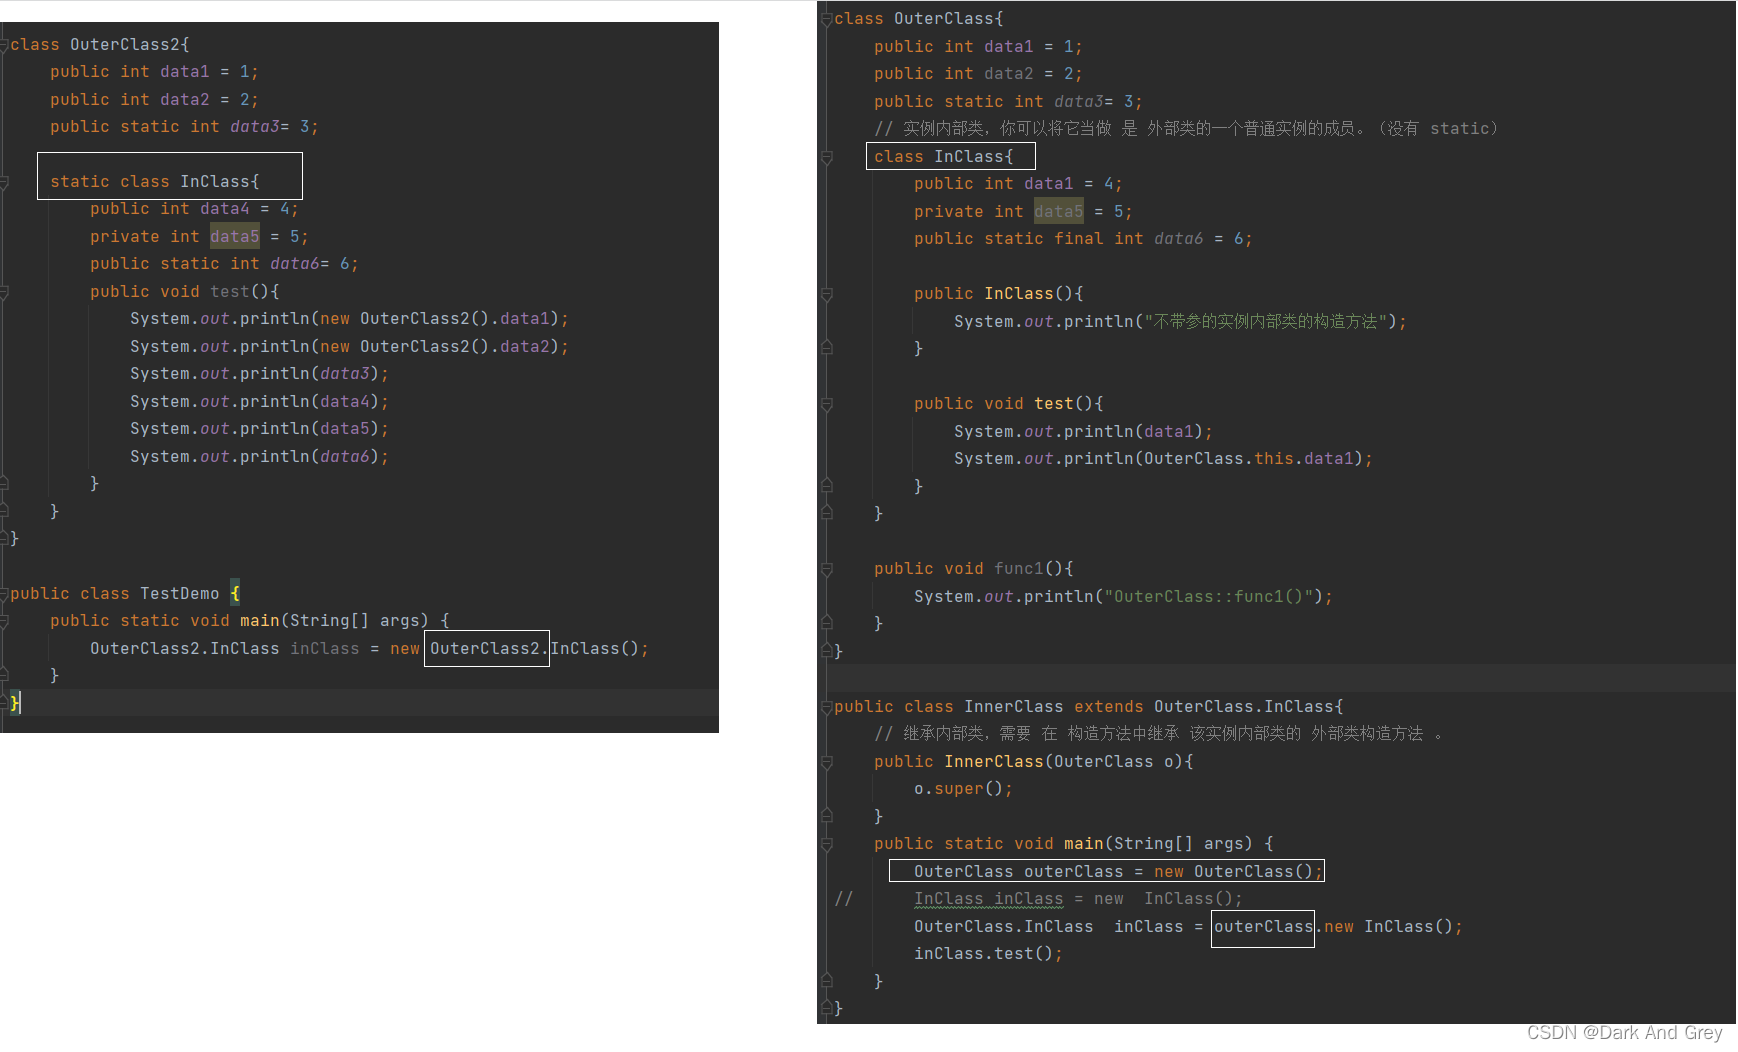The image size is (1738, 1052).
Task: Click the println(data6) statement
Action: pos(259,457)
